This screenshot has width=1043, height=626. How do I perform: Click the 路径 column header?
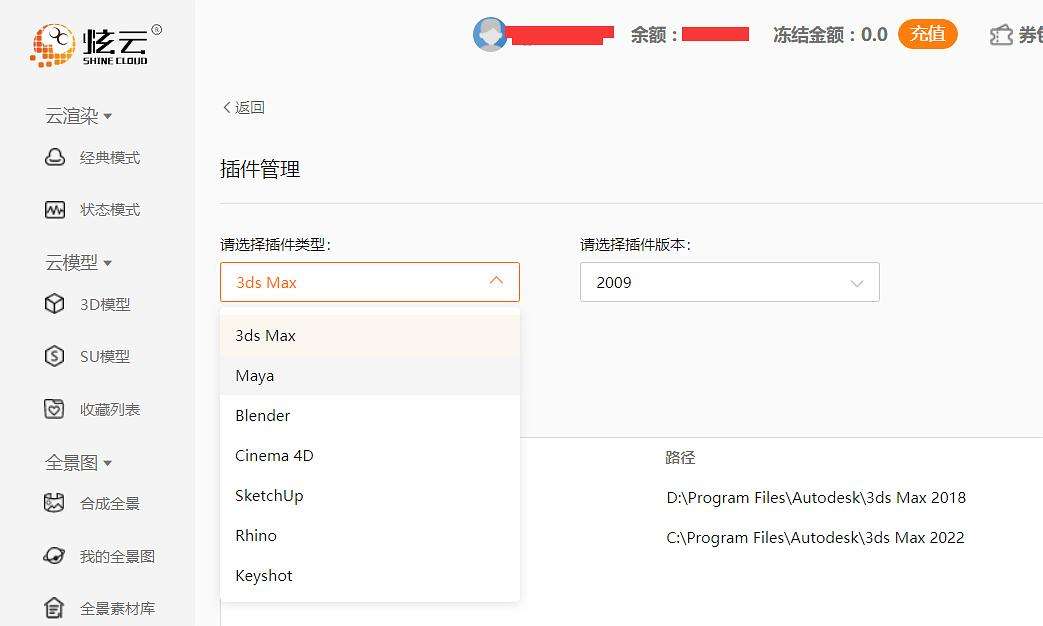(680, 458)
